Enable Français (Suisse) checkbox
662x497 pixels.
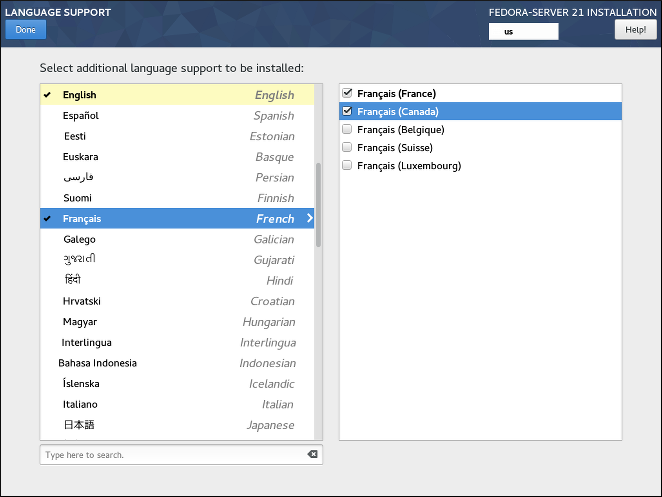(347, 147)
